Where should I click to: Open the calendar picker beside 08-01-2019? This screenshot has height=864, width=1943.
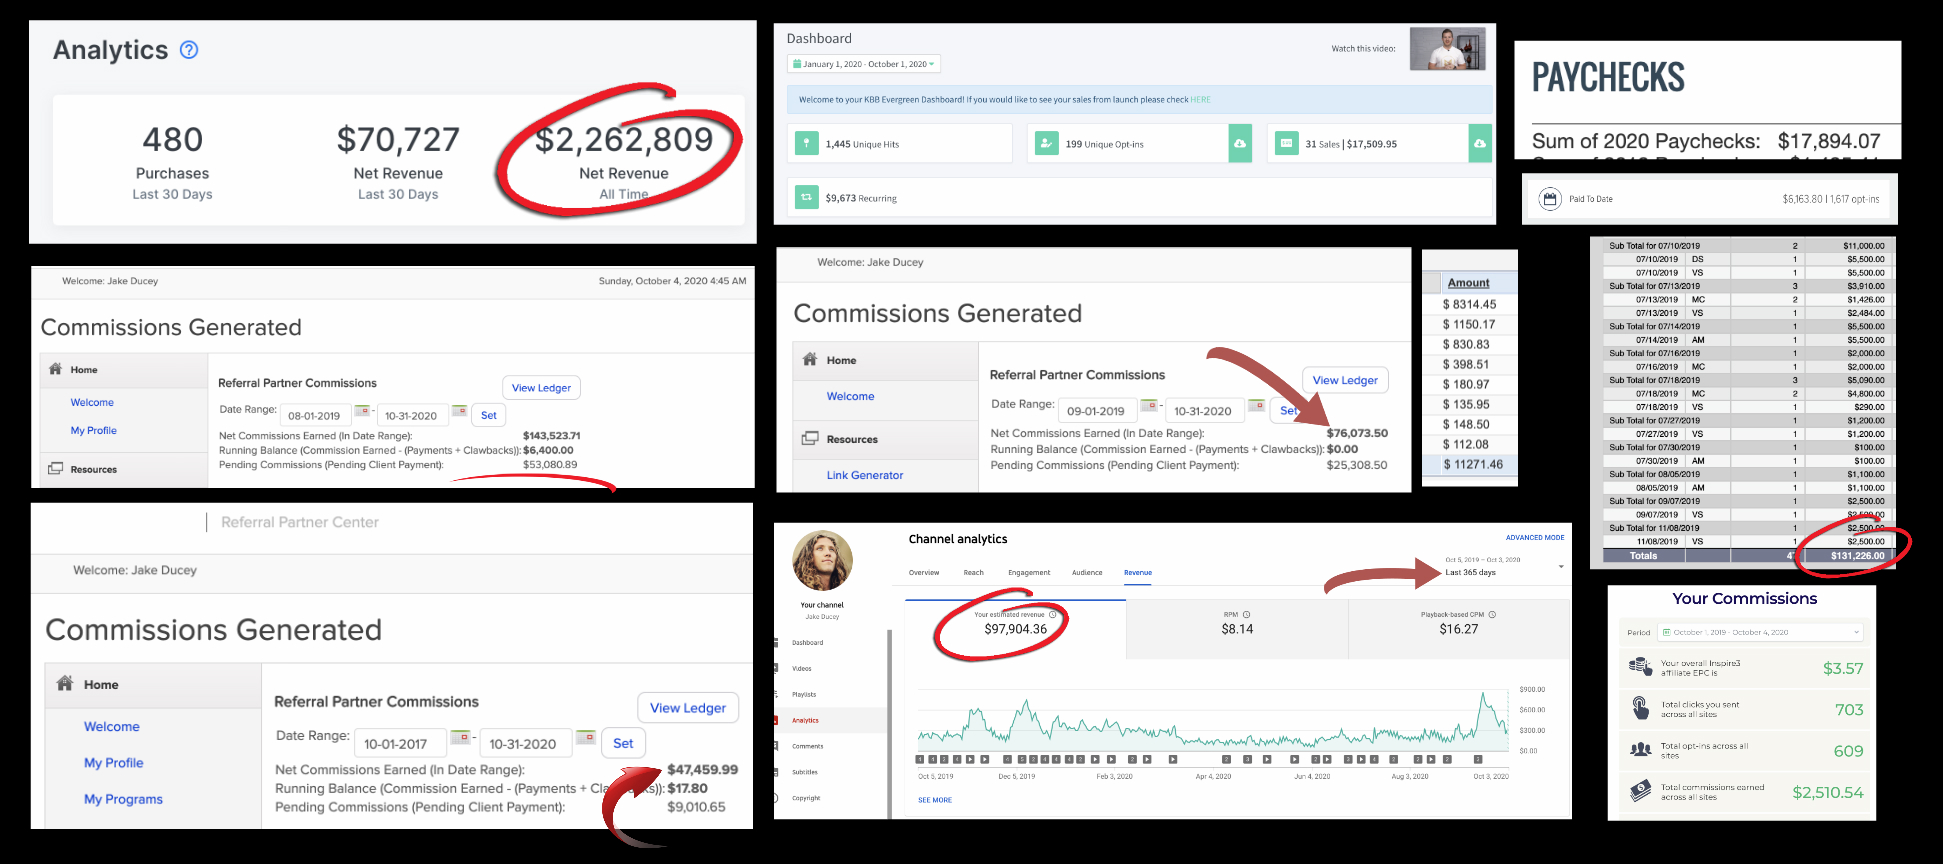362,412
